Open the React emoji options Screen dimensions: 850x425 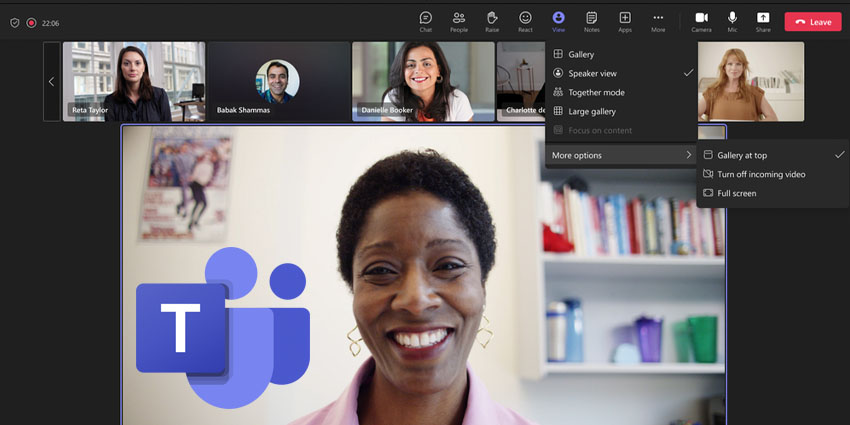[x=525, y=22]
